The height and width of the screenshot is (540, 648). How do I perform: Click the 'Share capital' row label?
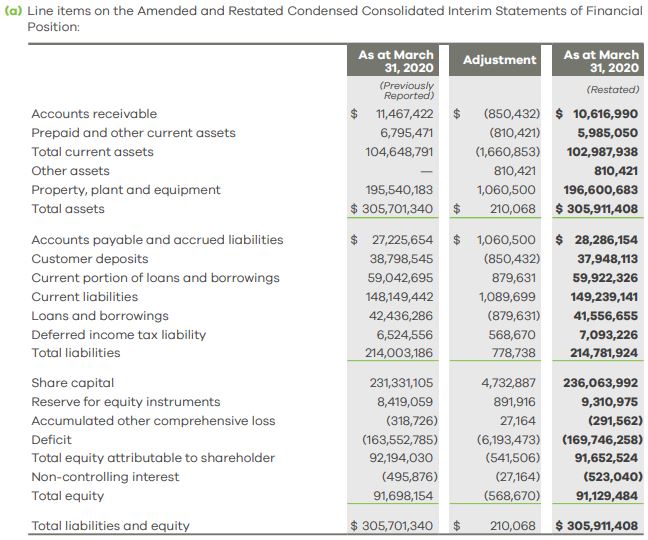click(x=73, y=383)
